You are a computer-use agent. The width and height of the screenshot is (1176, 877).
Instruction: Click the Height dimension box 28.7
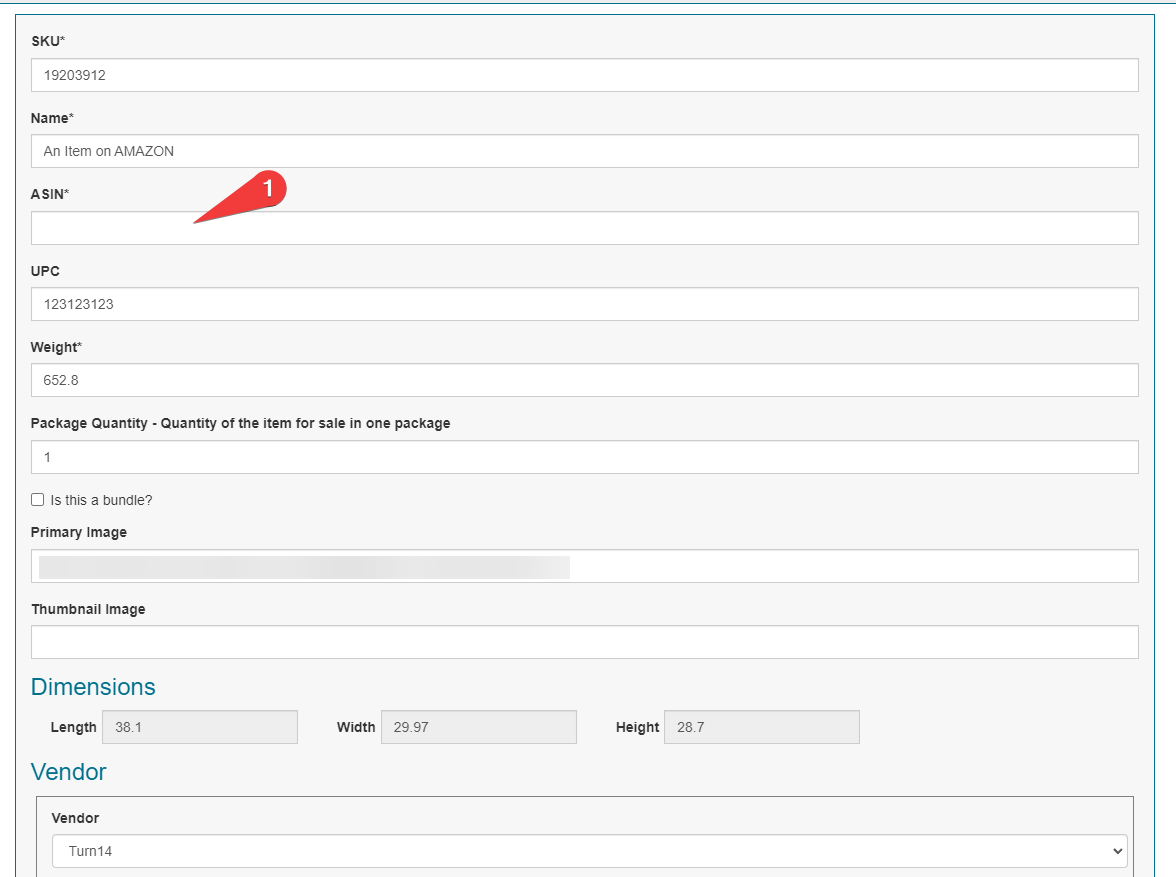pyautogui.click(x=761, y=727)
